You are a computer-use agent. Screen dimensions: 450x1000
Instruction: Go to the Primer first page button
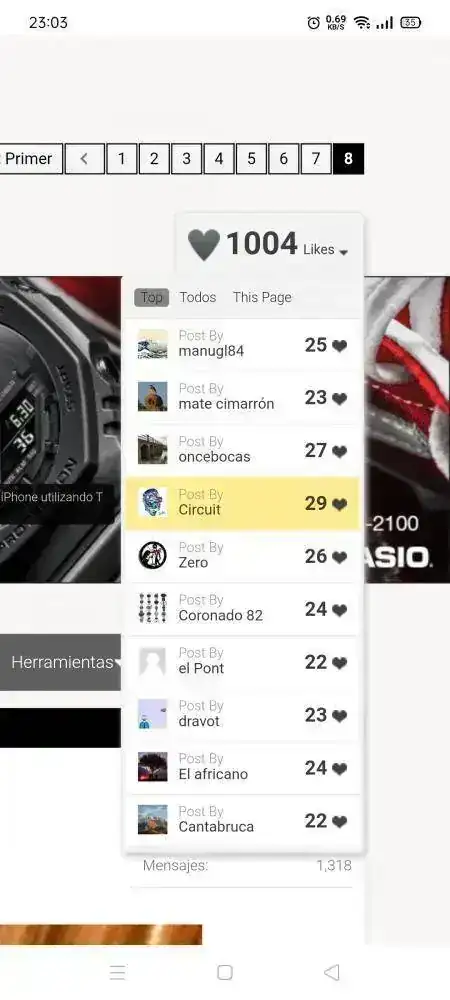point(31,159)
